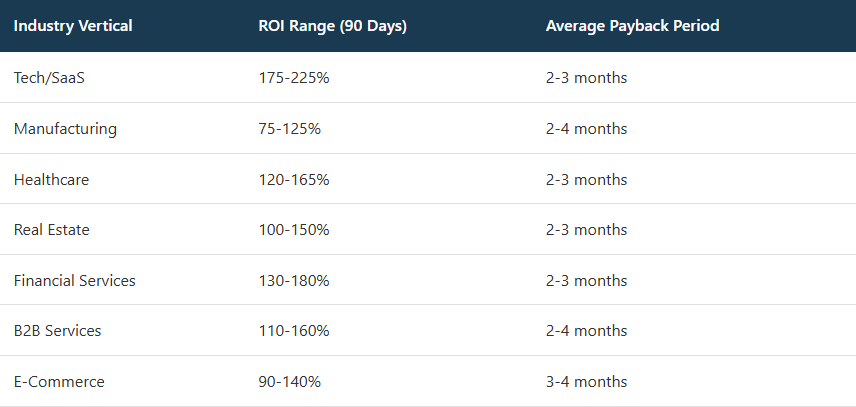
Task: Click Manufacturing's 2-4 months payback cell
Action: point(587,129)
